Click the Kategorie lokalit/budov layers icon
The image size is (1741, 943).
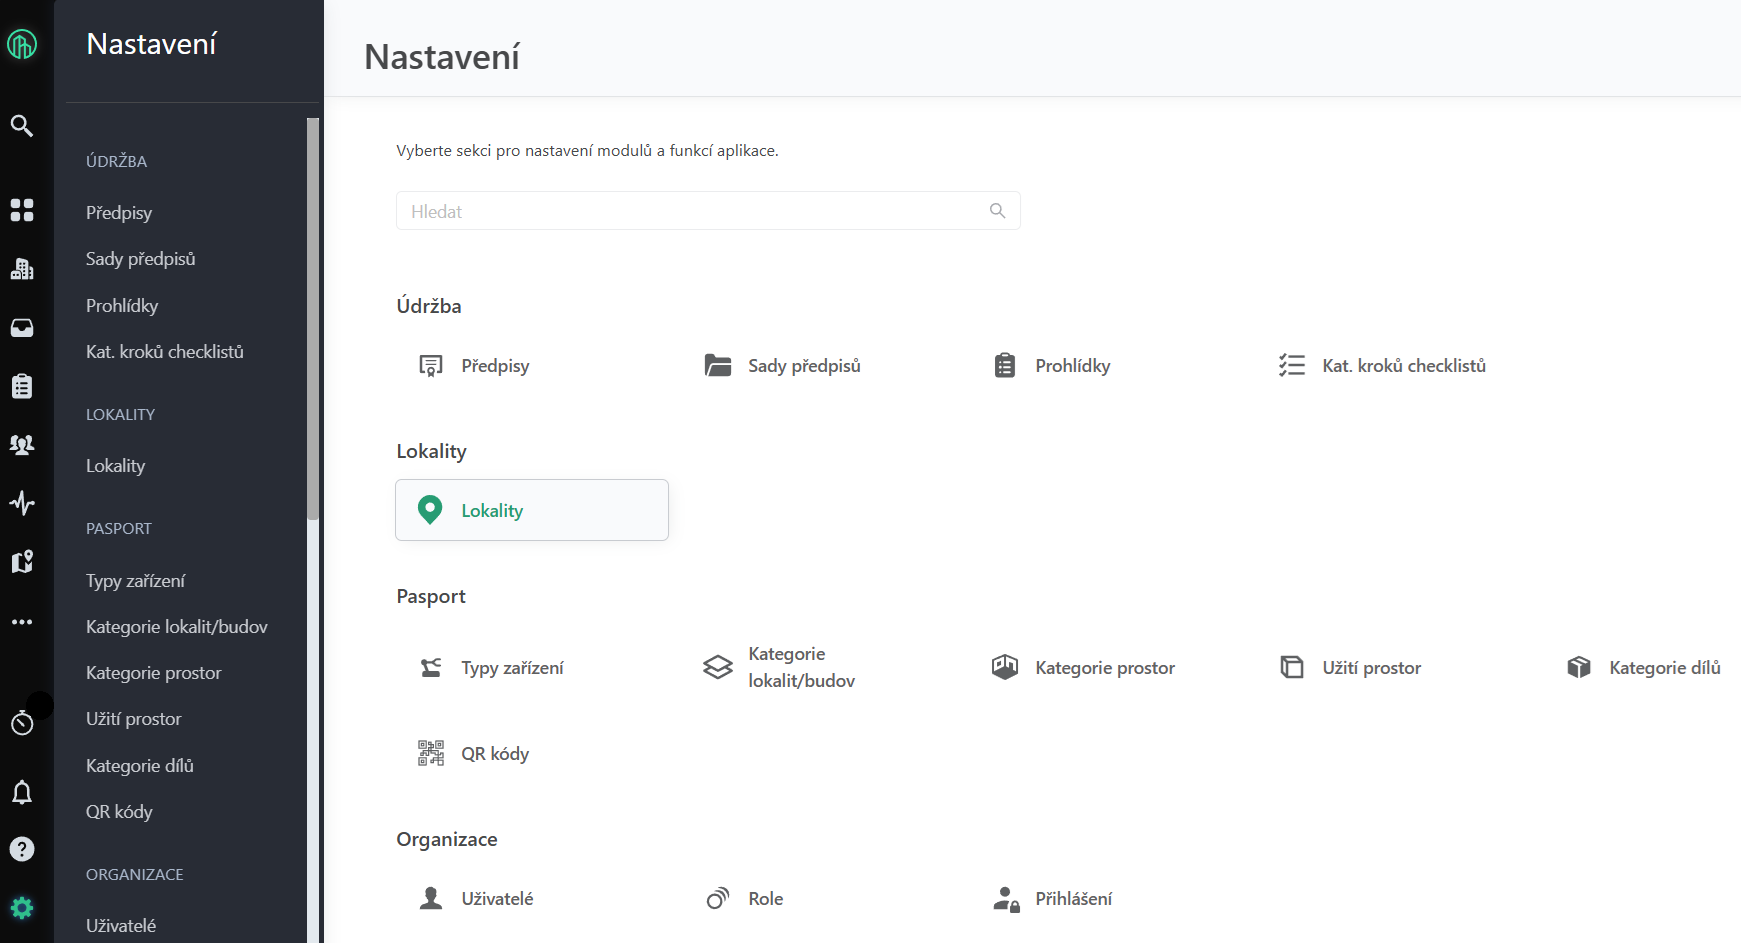click(718, 667)
